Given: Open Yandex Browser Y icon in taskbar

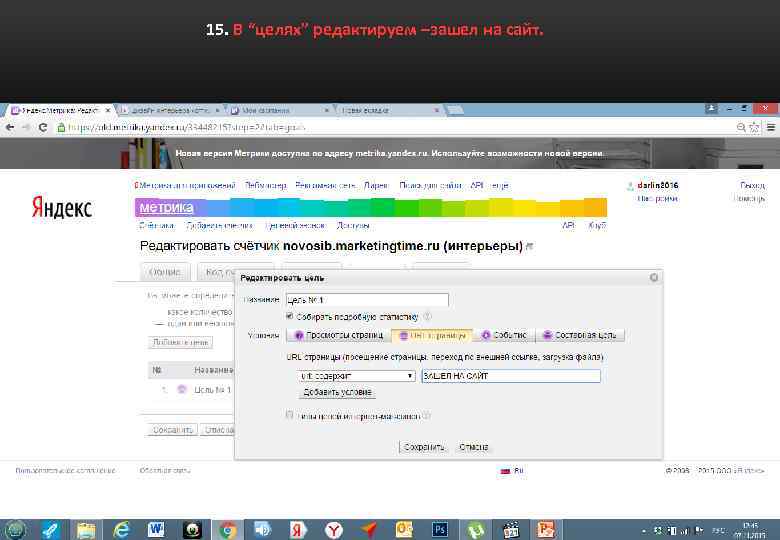Looking at the screenshot, I should point(333,530).
